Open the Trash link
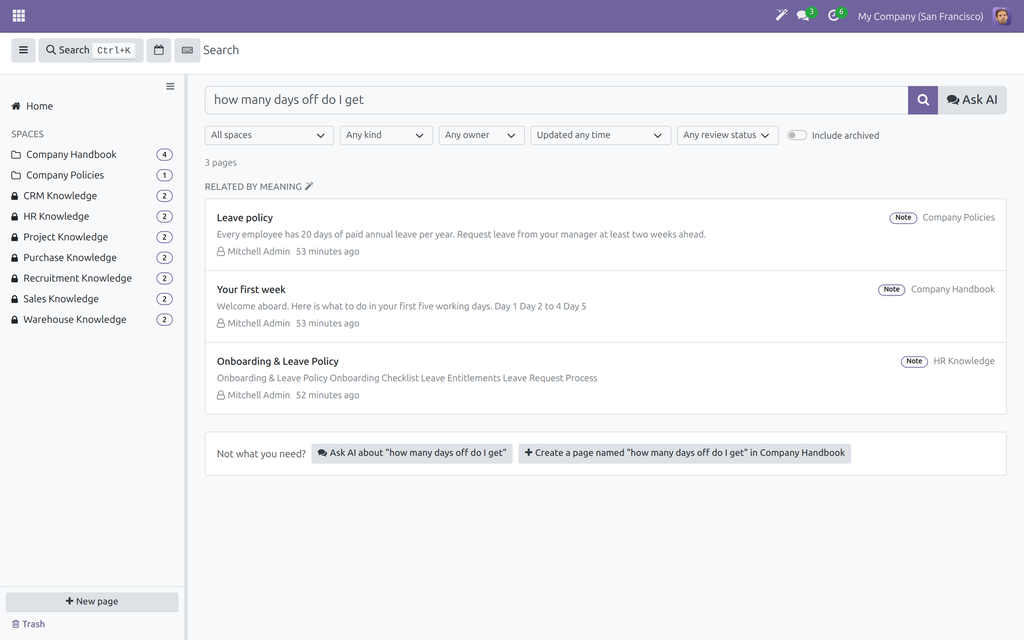Viewport: 1024px width, 640px height. point(28,624)
